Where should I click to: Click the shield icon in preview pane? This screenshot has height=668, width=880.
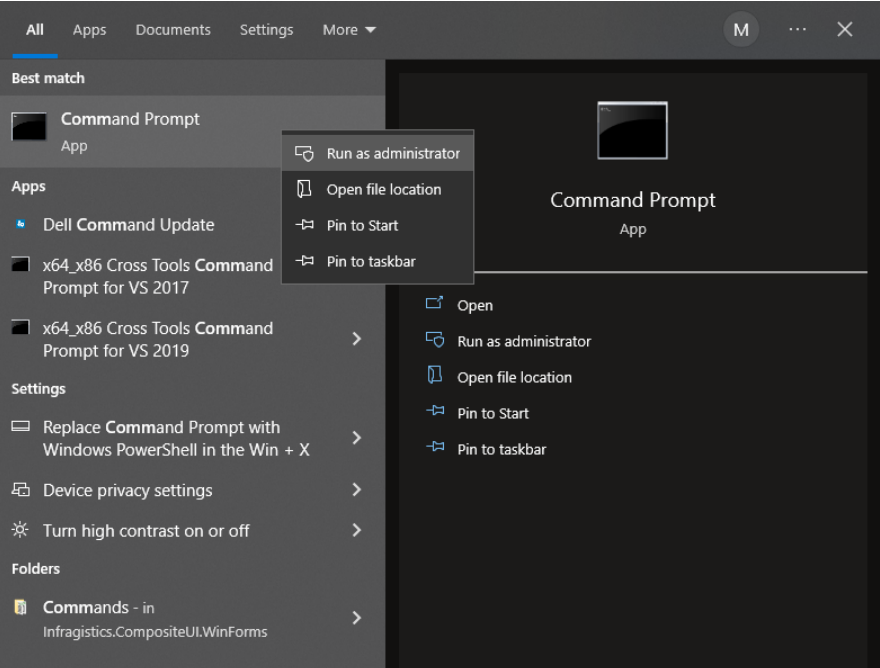(x=435, y=340)
